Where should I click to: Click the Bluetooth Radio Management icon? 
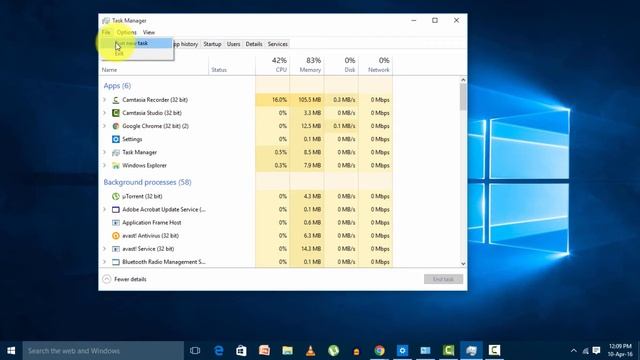(116, 262)
